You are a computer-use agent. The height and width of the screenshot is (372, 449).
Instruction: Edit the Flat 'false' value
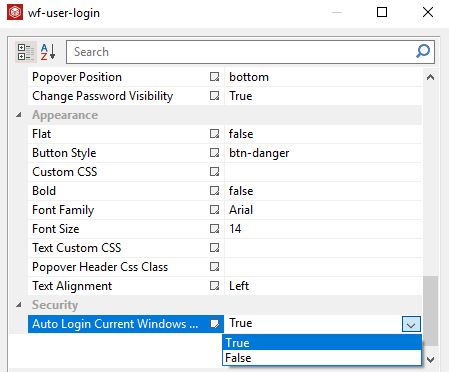(323, 134)
